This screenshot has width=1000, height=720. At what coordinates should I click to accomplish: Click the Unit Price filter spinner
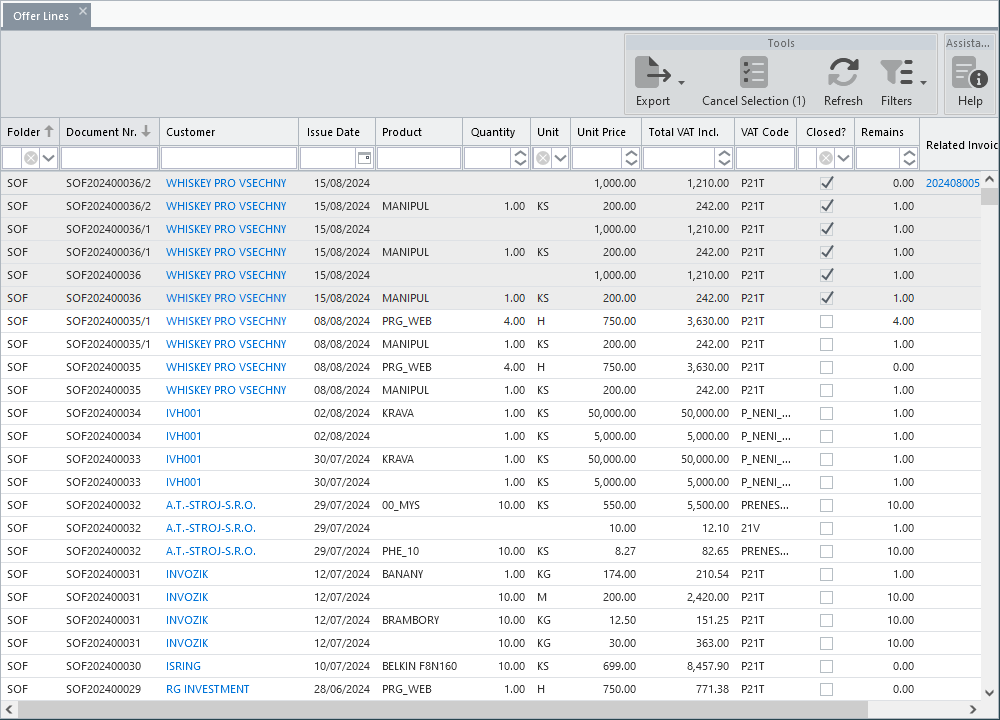tap(631, 158)
